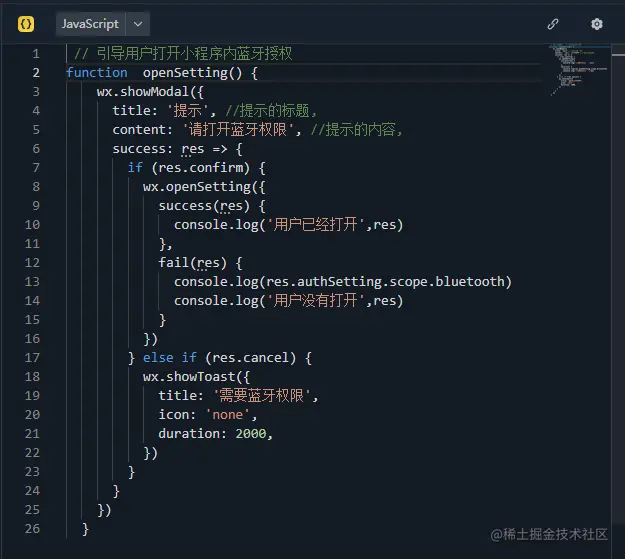Viewport: 625px width, 559px height.
Task: Click the string '需要蓝牙权限' on line 19
Action: pyautogui.click(x=261, y=396)
